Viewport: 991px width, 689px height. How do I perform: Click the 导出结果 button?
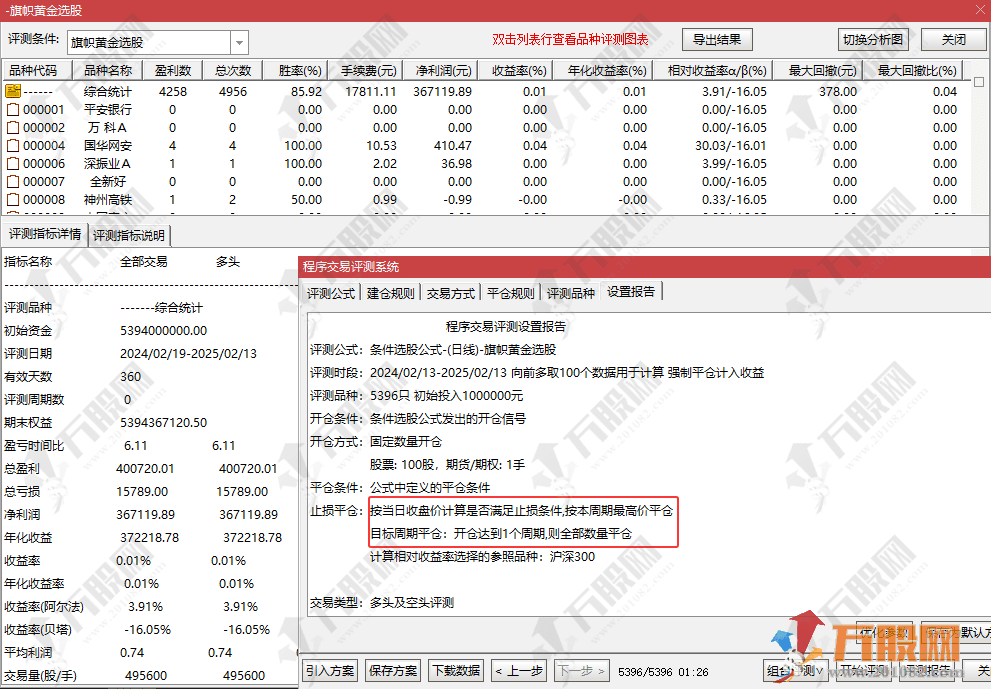717,39
